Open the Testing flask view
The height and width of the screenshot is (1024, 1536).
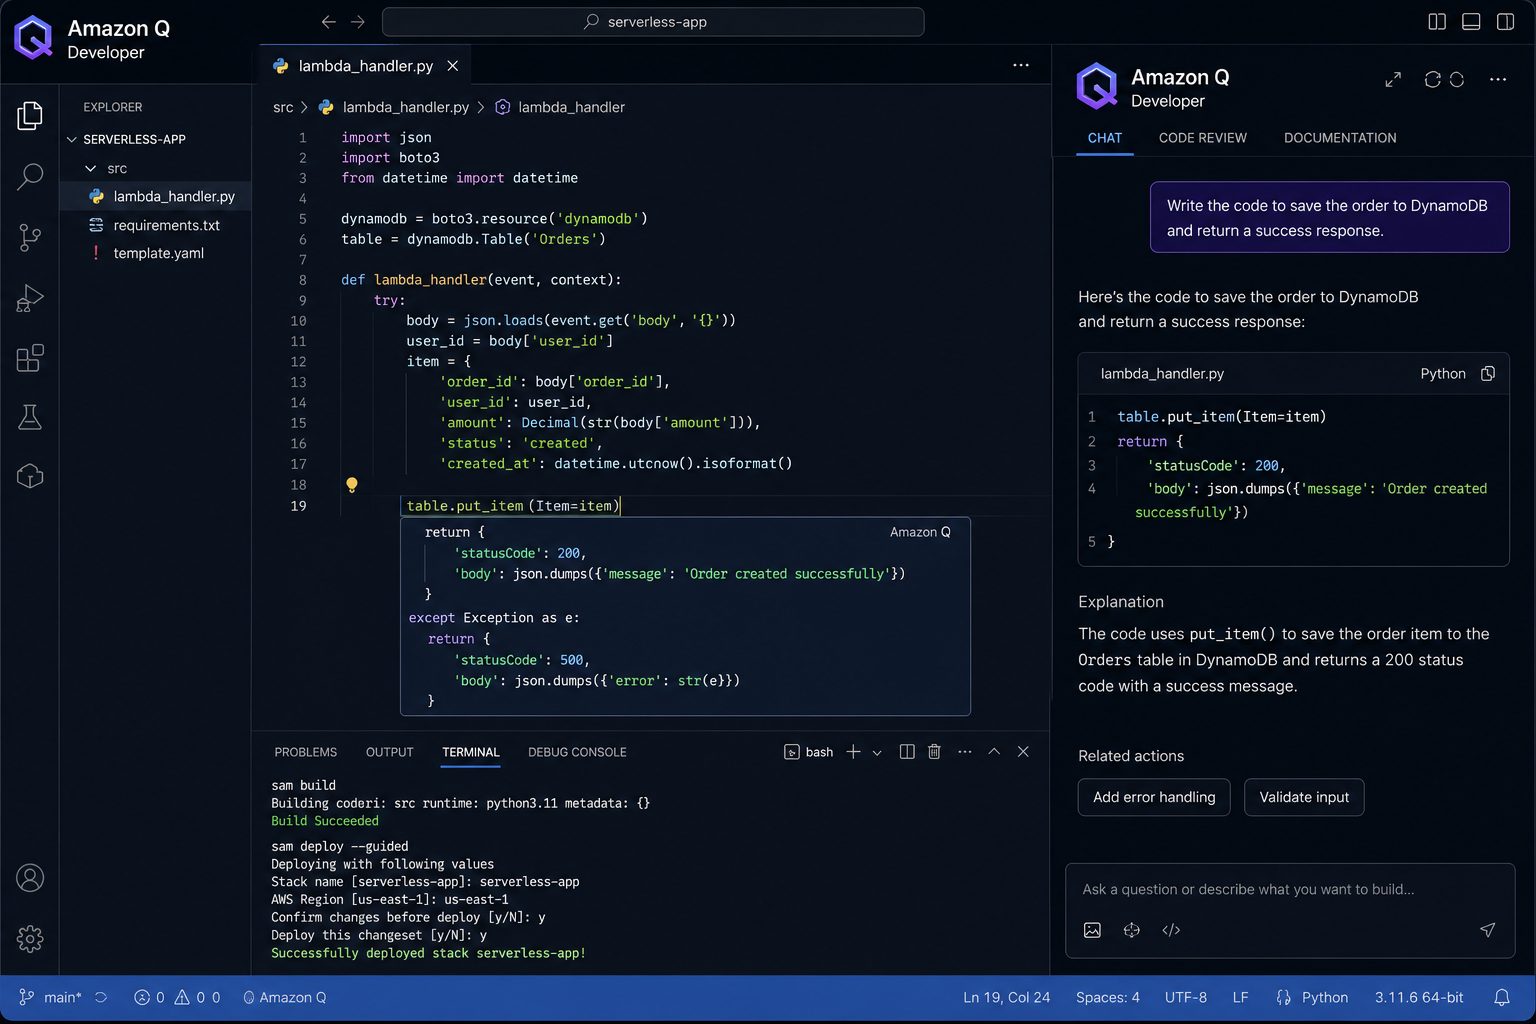tap(30, 417)
